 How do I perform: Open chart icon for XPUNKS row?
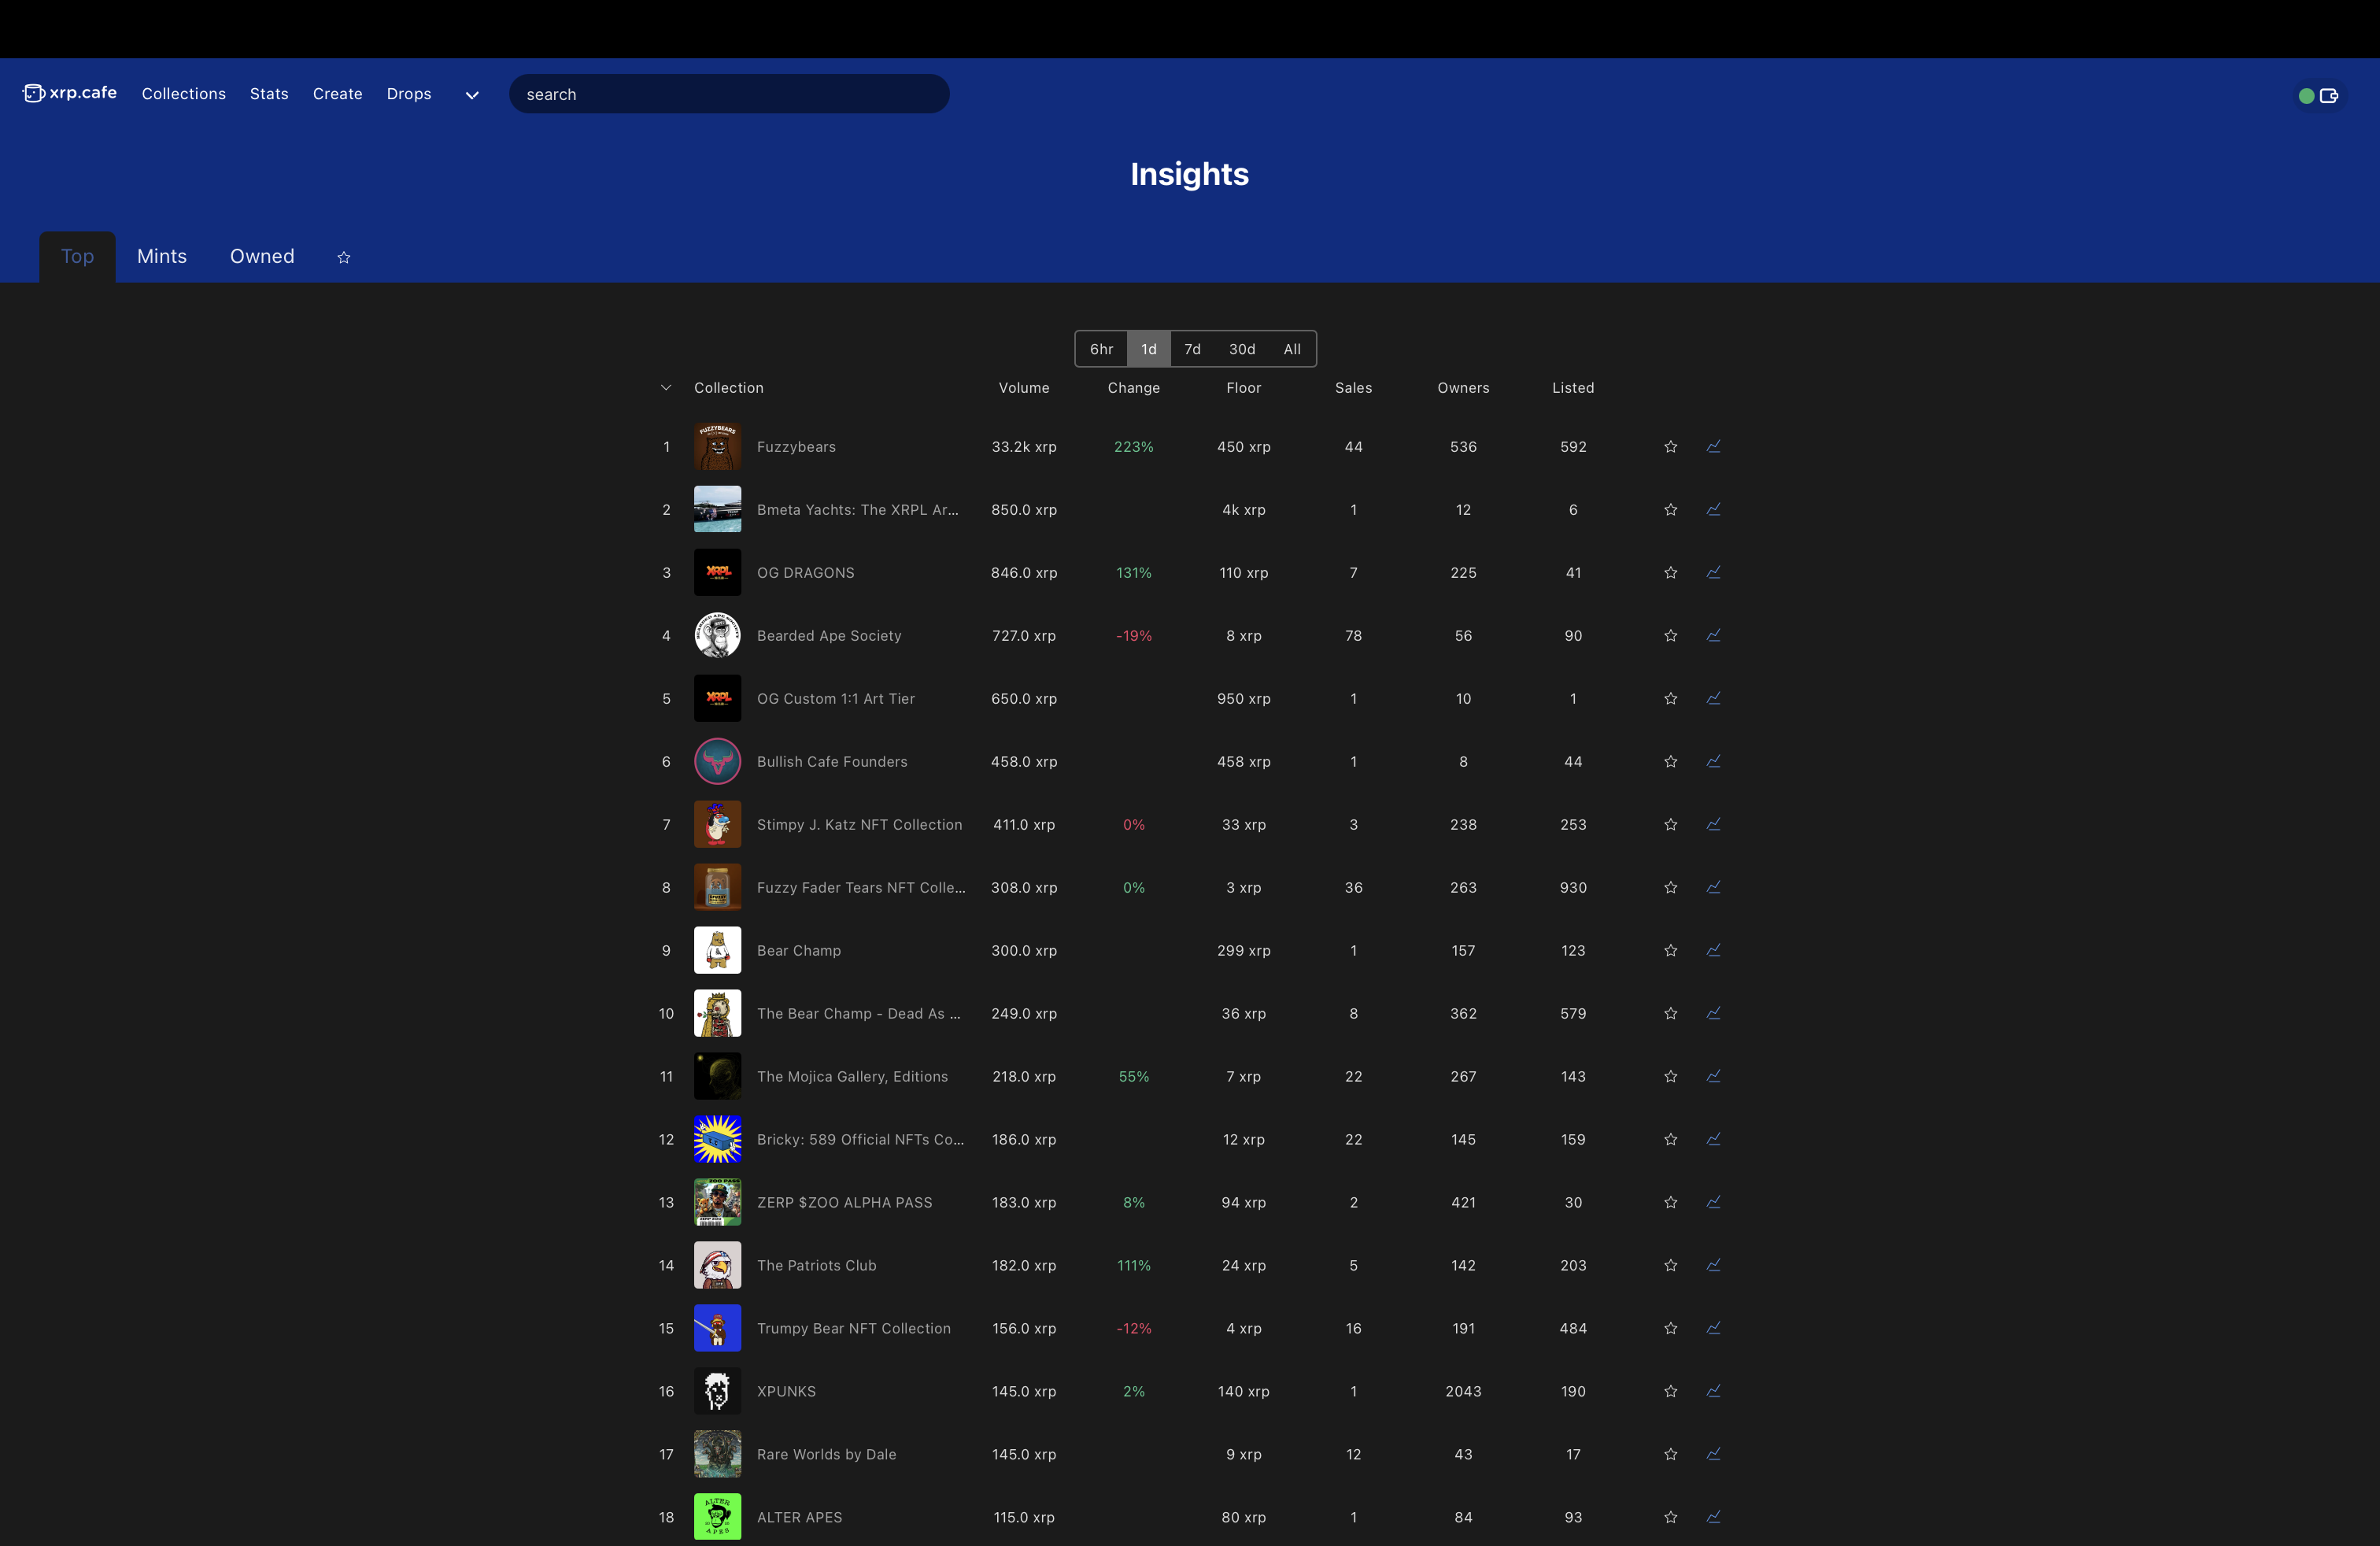click(1713, 1391)
